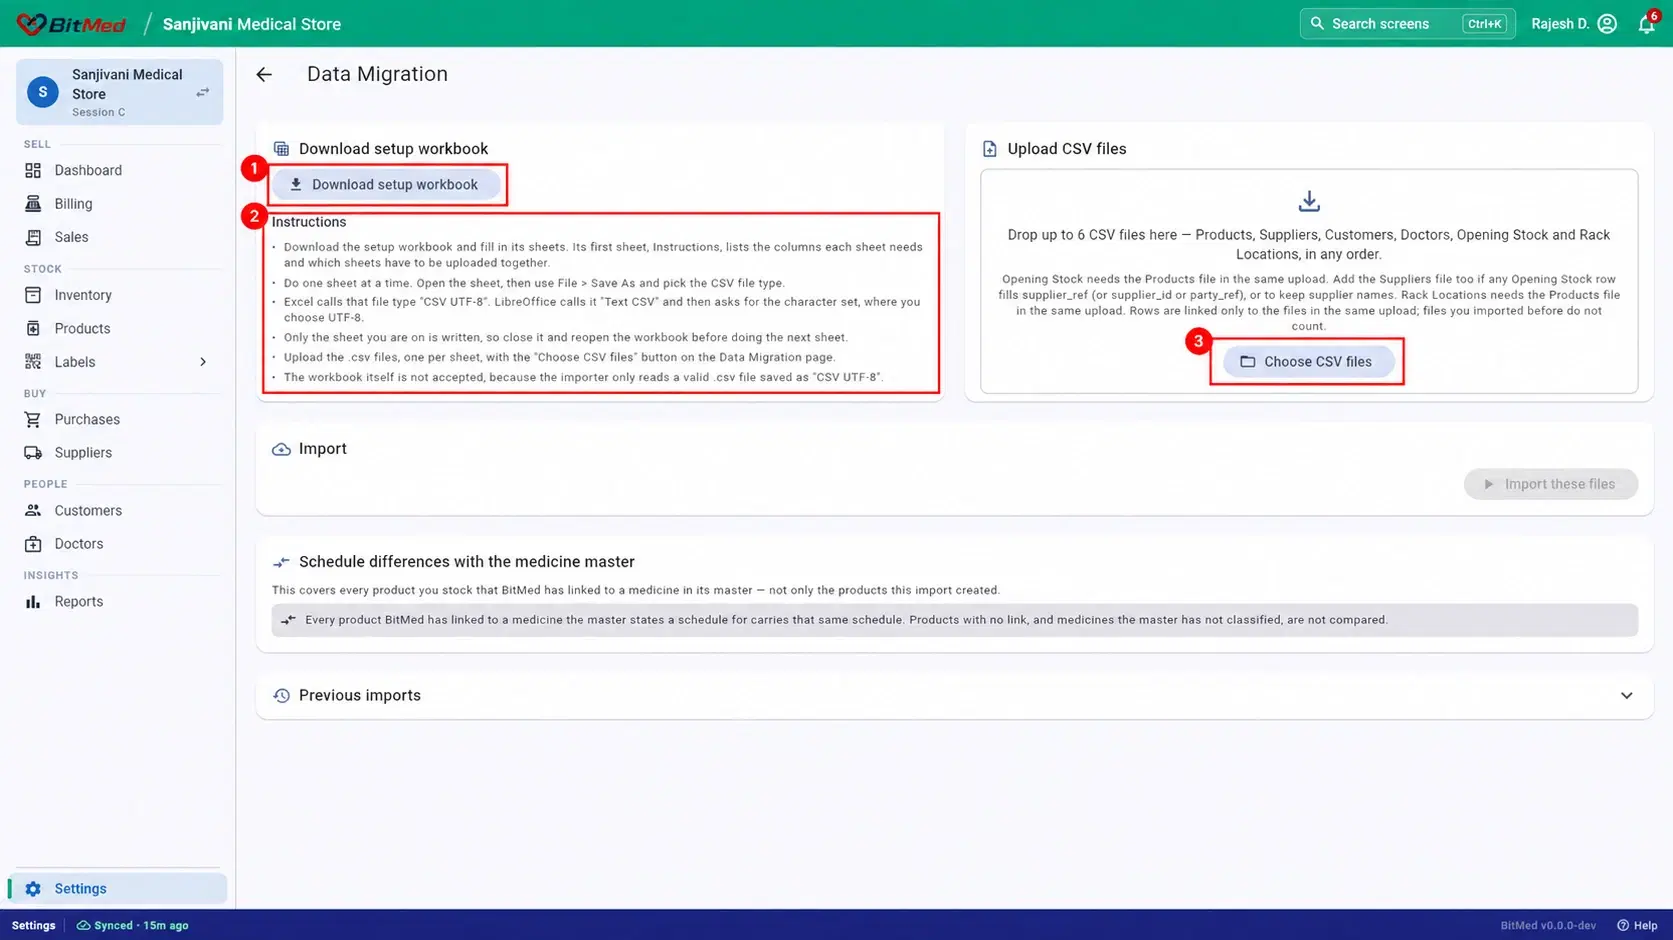Screen dimensions: 1673x940
Task: Click the Synced cloud status icon
Action: pos(83,925)
